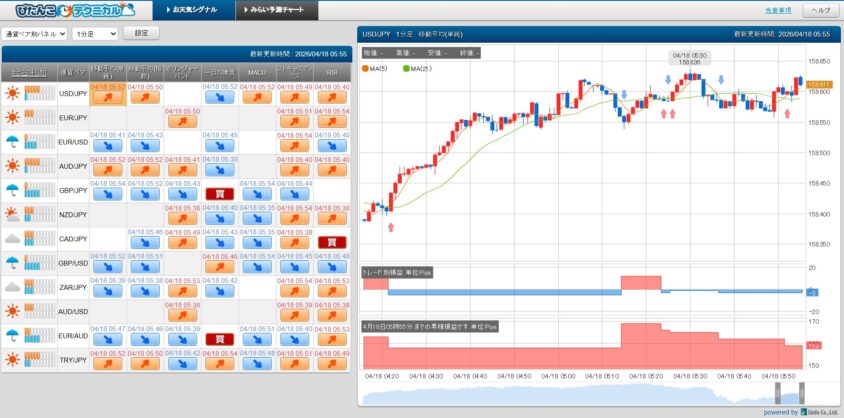
Task: Click the CAD/JPY cloudy weather icon
Action: click(x=13, y=238)
